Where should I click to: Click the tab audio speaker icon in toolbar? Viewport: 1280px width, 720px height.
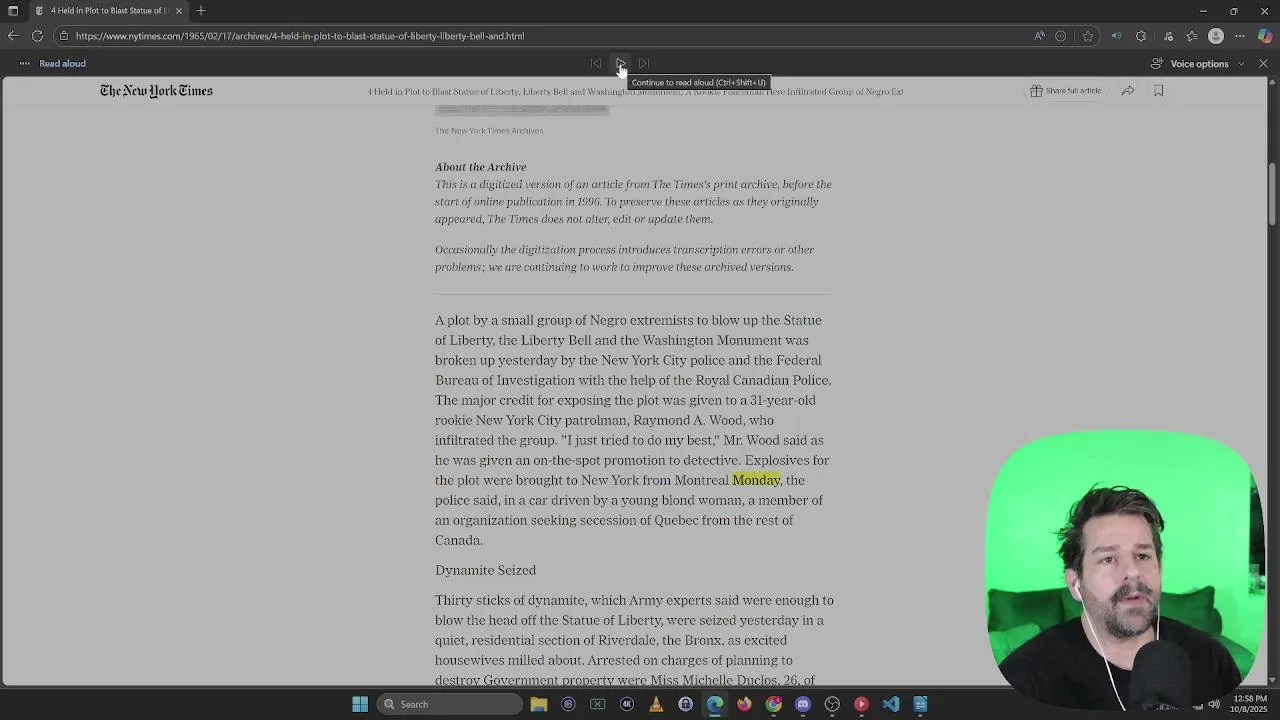pos(1116,36)
